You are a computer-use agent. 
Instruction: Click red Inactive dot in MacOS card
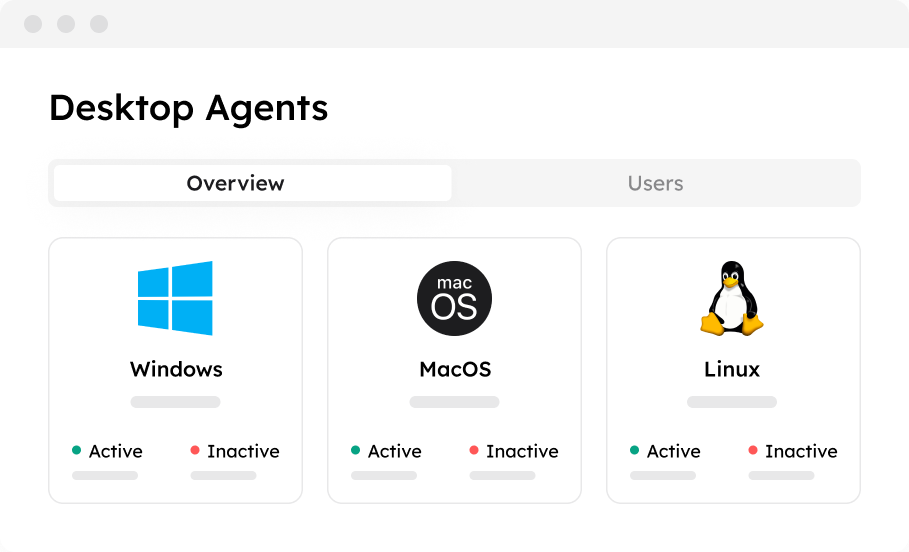[x=474, y=450]
